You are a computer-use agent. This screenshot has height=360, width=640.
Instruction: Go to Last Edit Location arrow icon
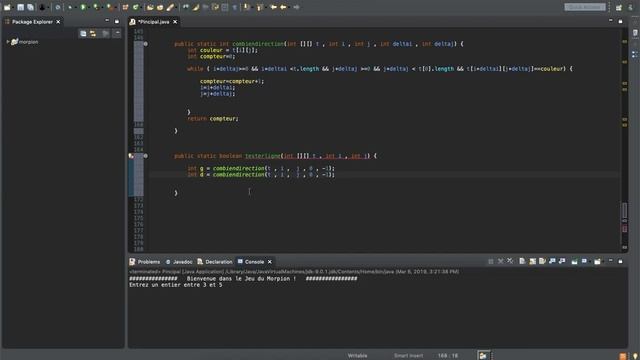(273, 7)
